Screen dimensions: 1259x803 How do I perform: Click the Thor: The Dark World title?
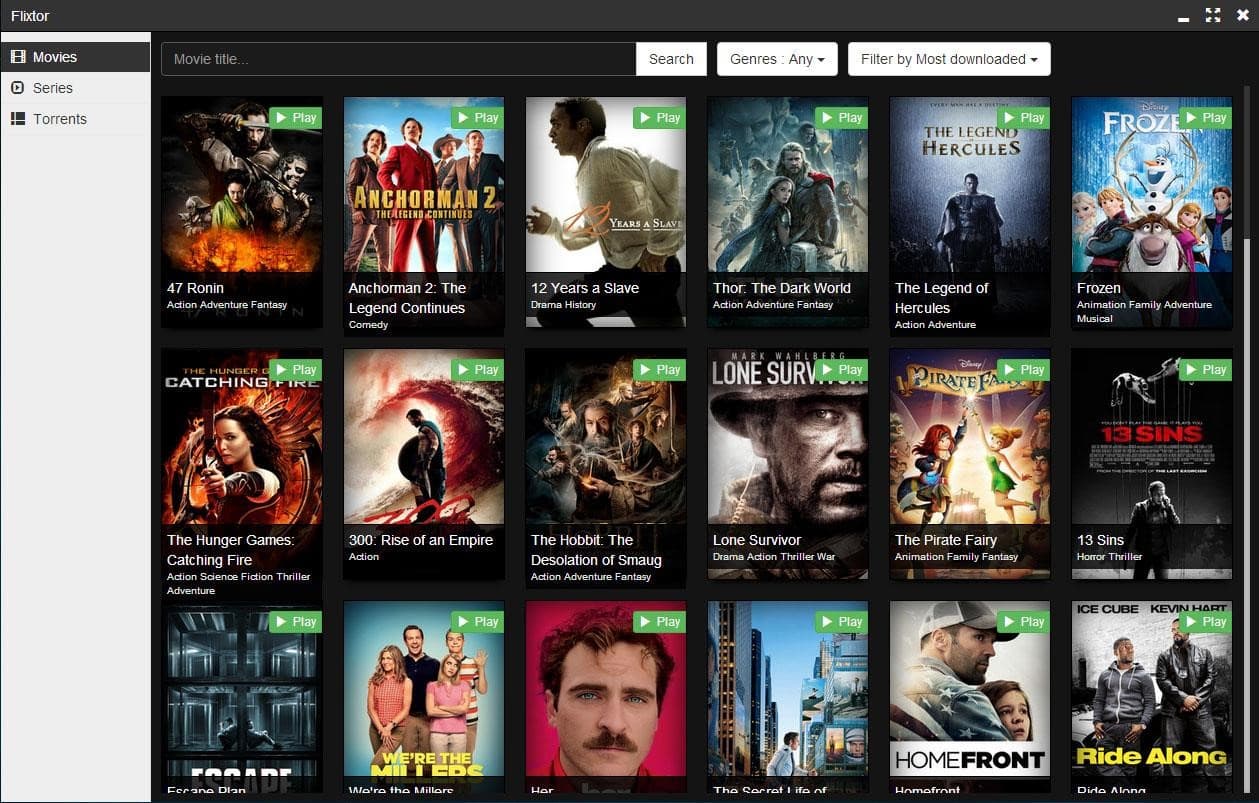(782, 288)
